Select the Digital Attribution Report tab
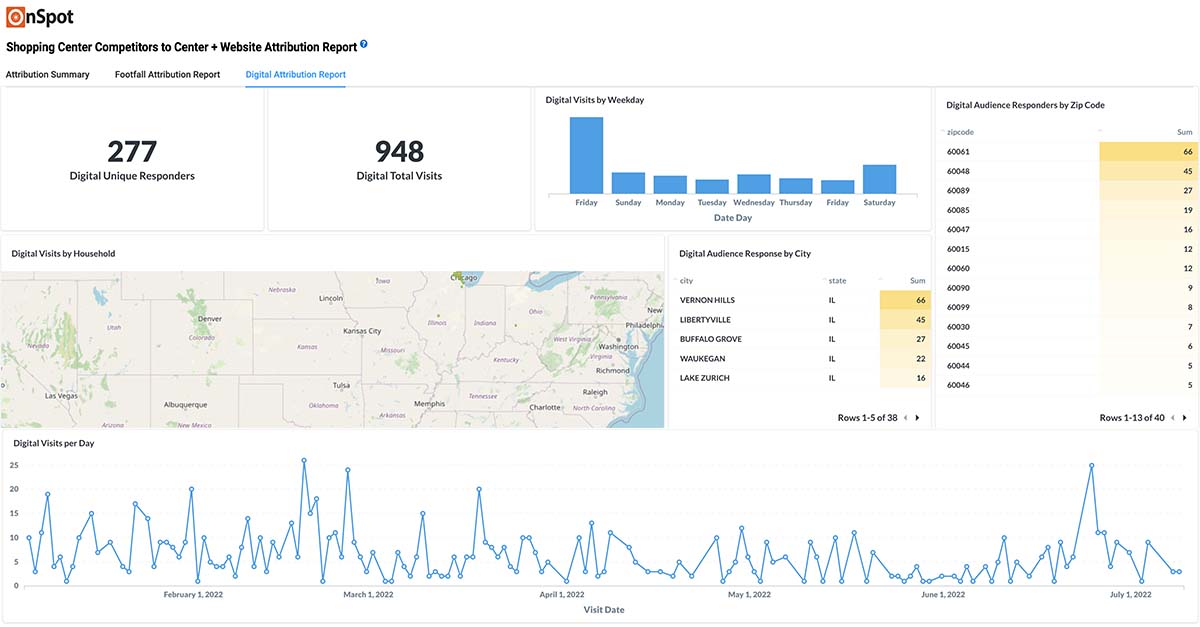The image size is (1200, 627). (x=294, y=74)
